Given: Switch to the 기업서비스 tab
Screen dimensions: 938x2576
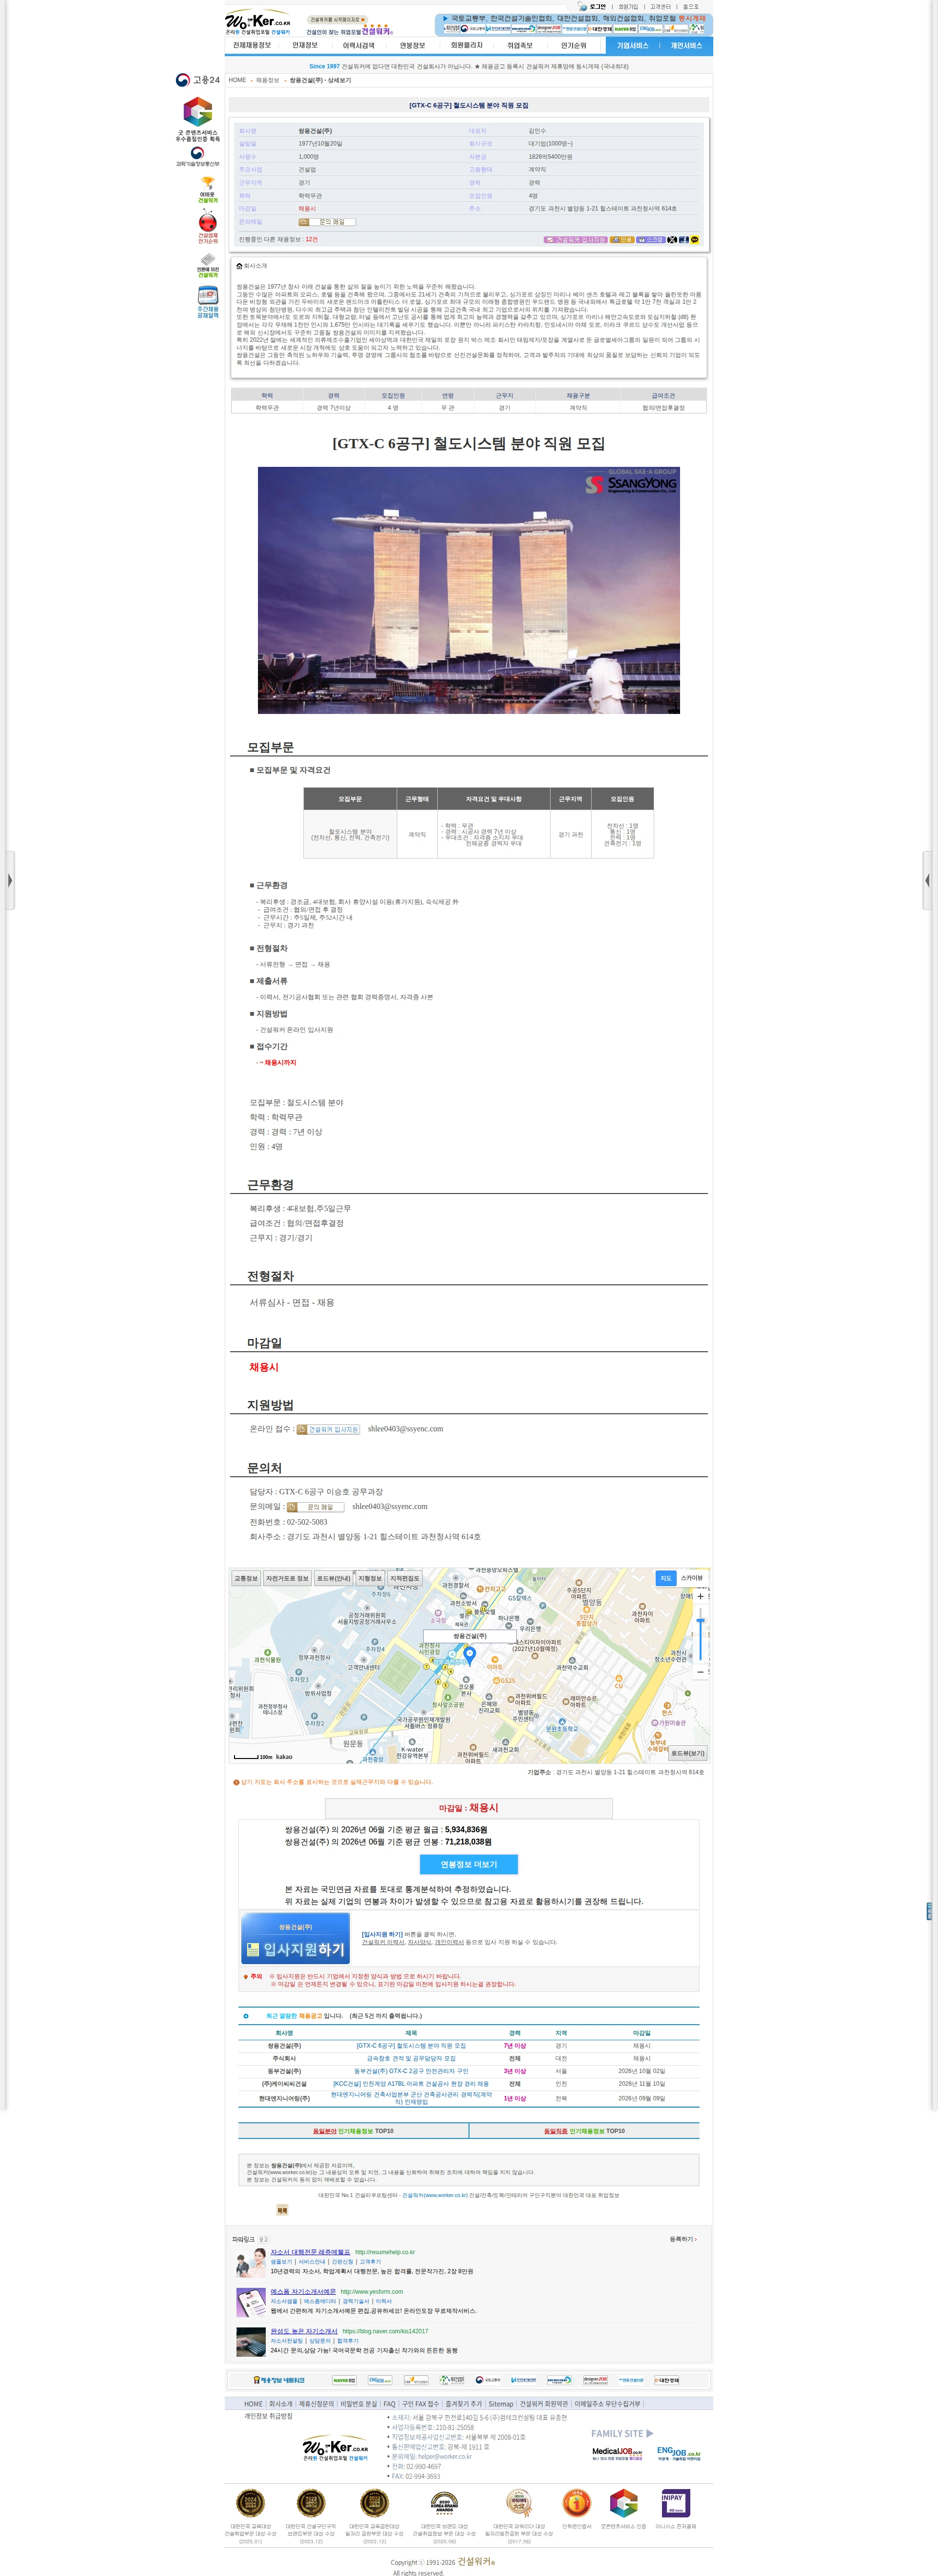Looking at the screenshot, I should coord(632,45).
